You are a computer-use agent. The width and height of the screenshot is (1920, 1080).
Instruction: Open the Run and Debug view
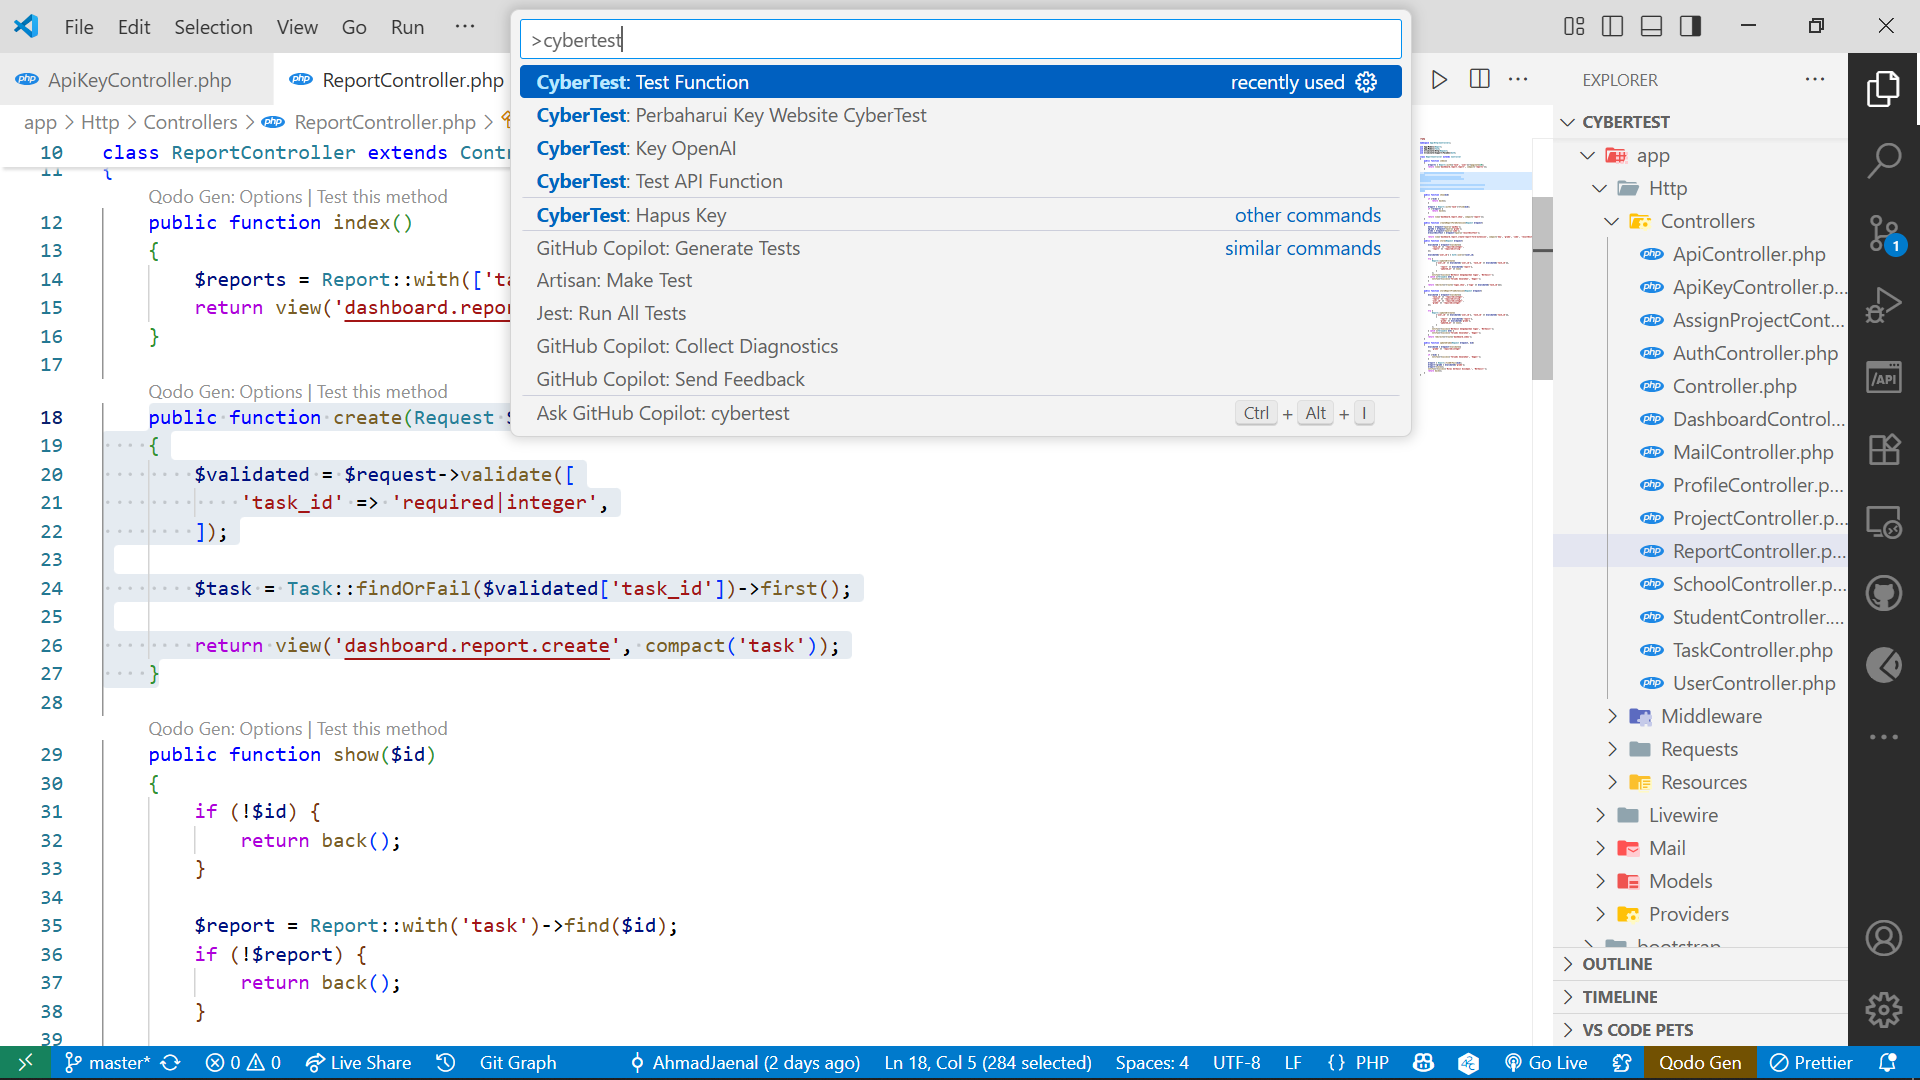pyautogui.click(x=1883, y=305)
